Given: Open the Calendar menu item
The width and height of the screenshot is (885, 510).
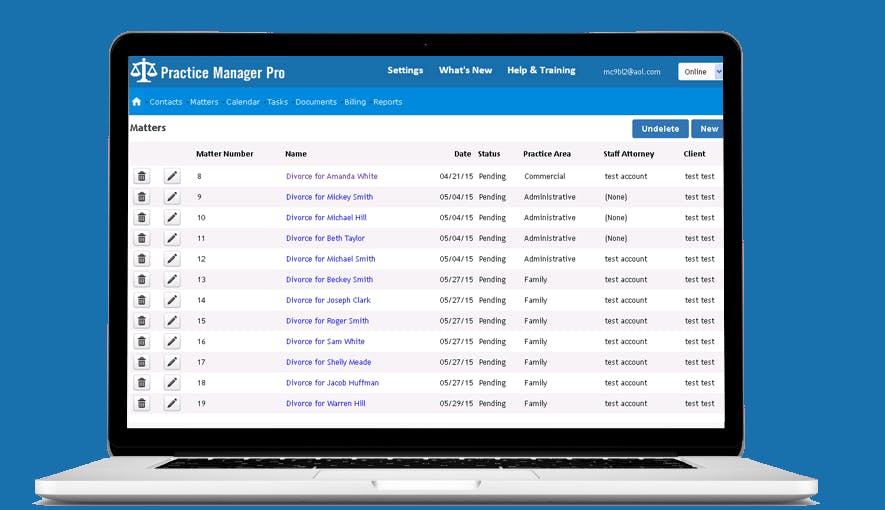Looking at the screenshot, I should (x=243, y=102).
